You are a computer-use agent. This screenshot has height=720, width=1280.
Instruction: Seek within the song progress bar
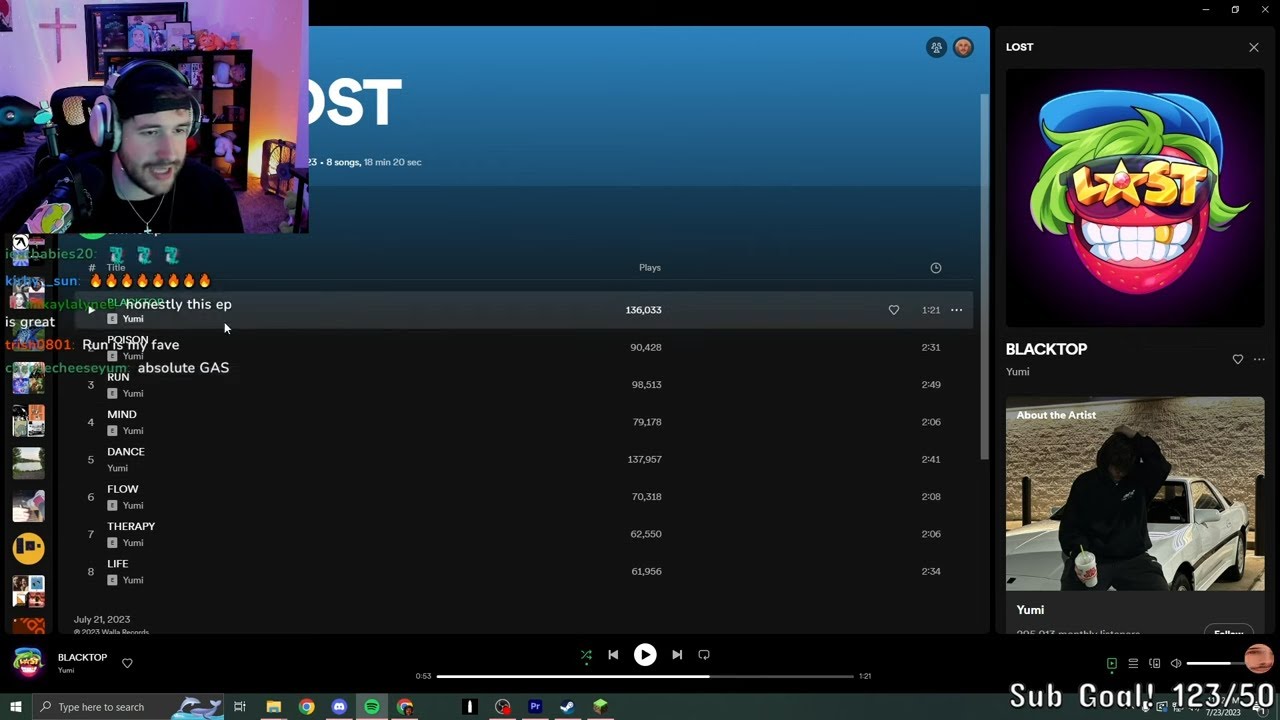pos(645,676)
